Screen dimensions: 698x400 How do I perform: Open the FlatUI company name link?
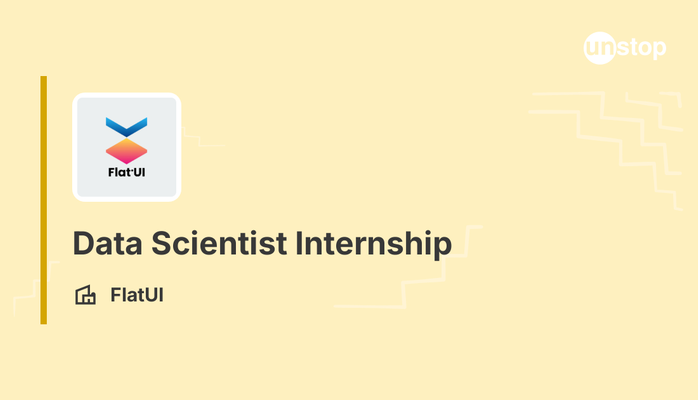pos(137,296)
